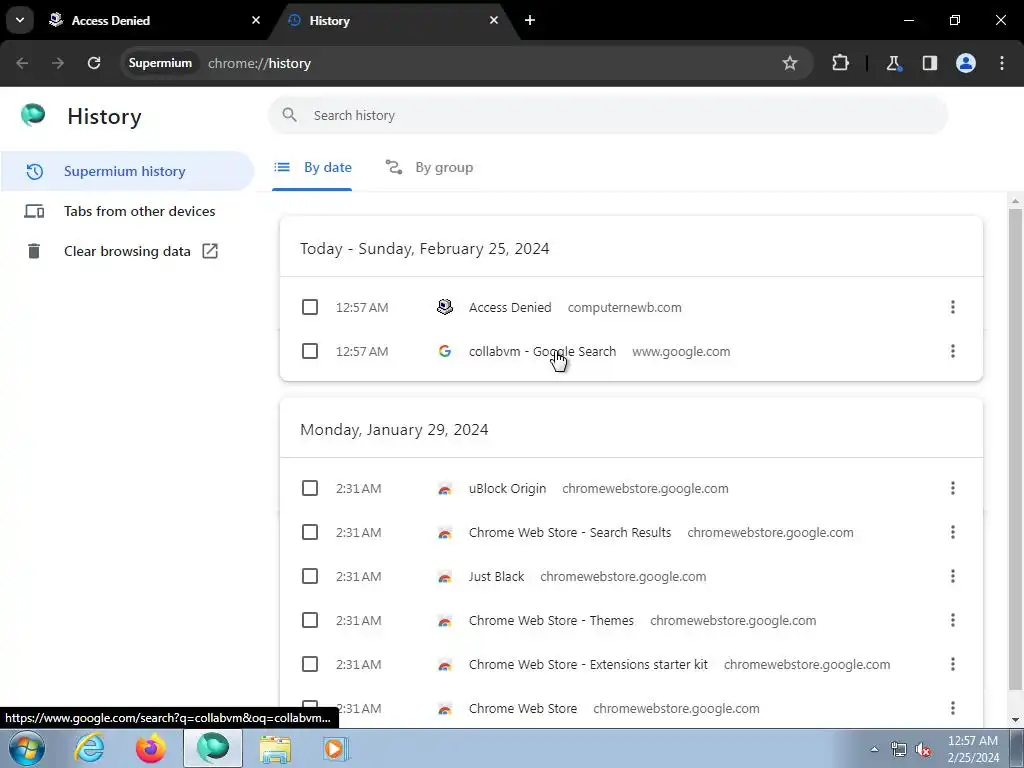Bookmark this page with the star icon
1024x768 pixels.
[x=790, y=63]
